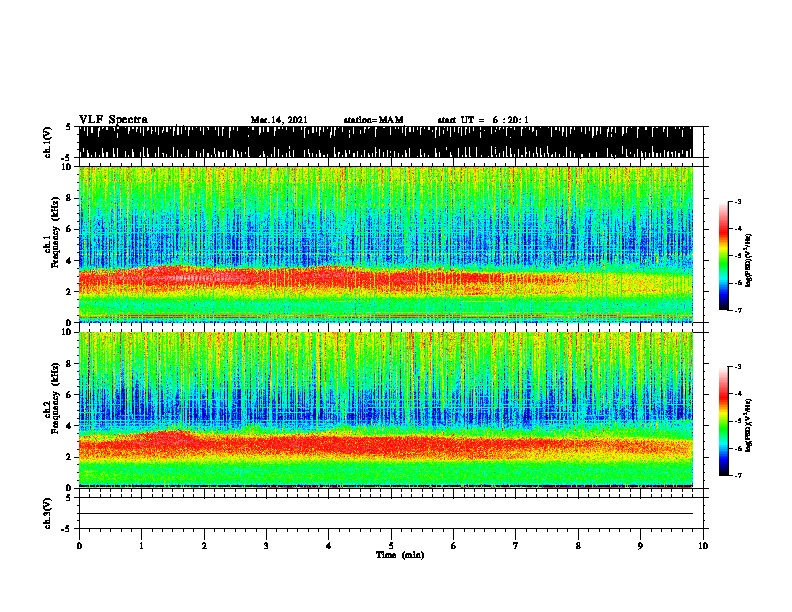Click the black ch.1 voltage waveform strip
The image size is (792, 612).
pos(385,142)
